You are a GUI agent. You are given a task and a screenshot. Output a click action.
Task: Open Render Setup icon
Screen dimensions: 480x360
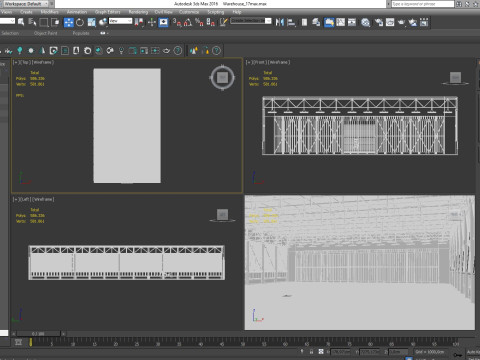pyautogui.click(x=378, y=22)
